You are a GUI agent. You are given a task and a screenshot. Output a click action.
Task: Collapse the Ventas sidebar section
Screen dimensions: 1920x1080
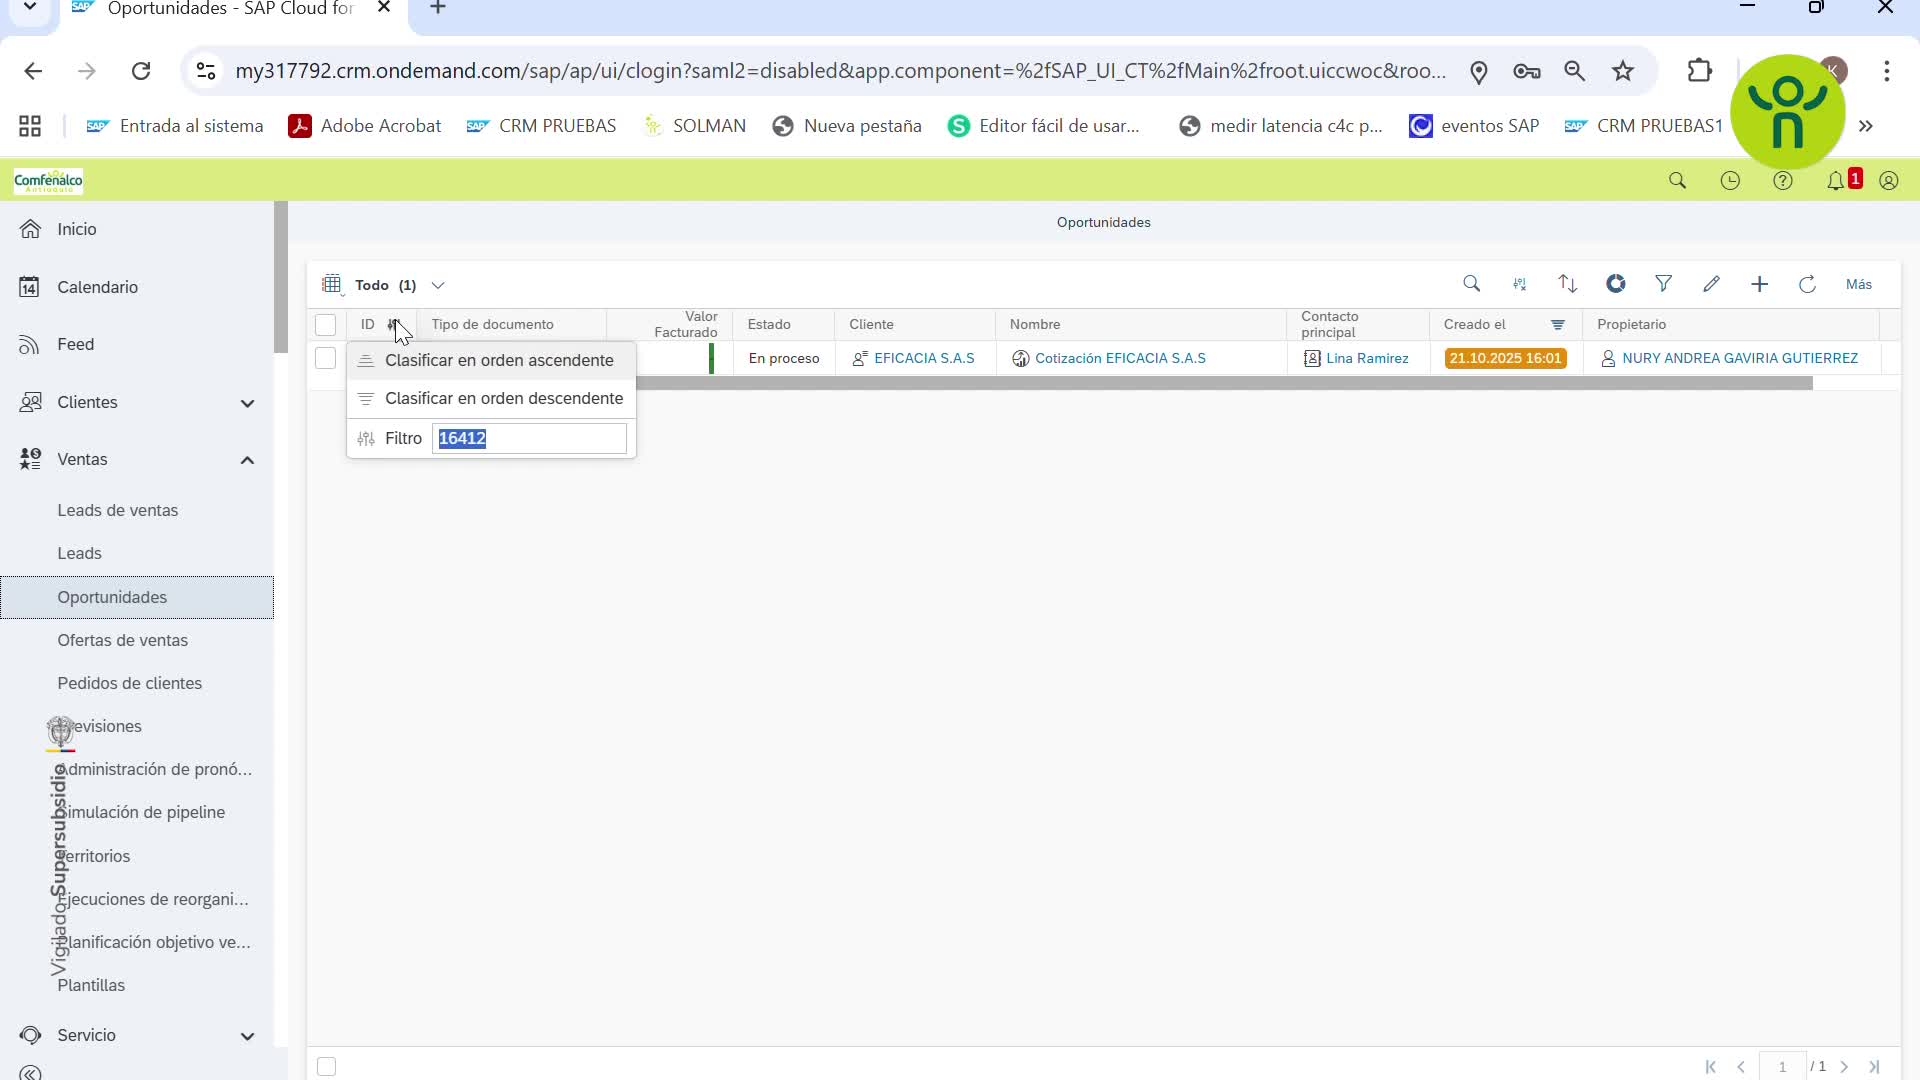[x=247, y=460]
